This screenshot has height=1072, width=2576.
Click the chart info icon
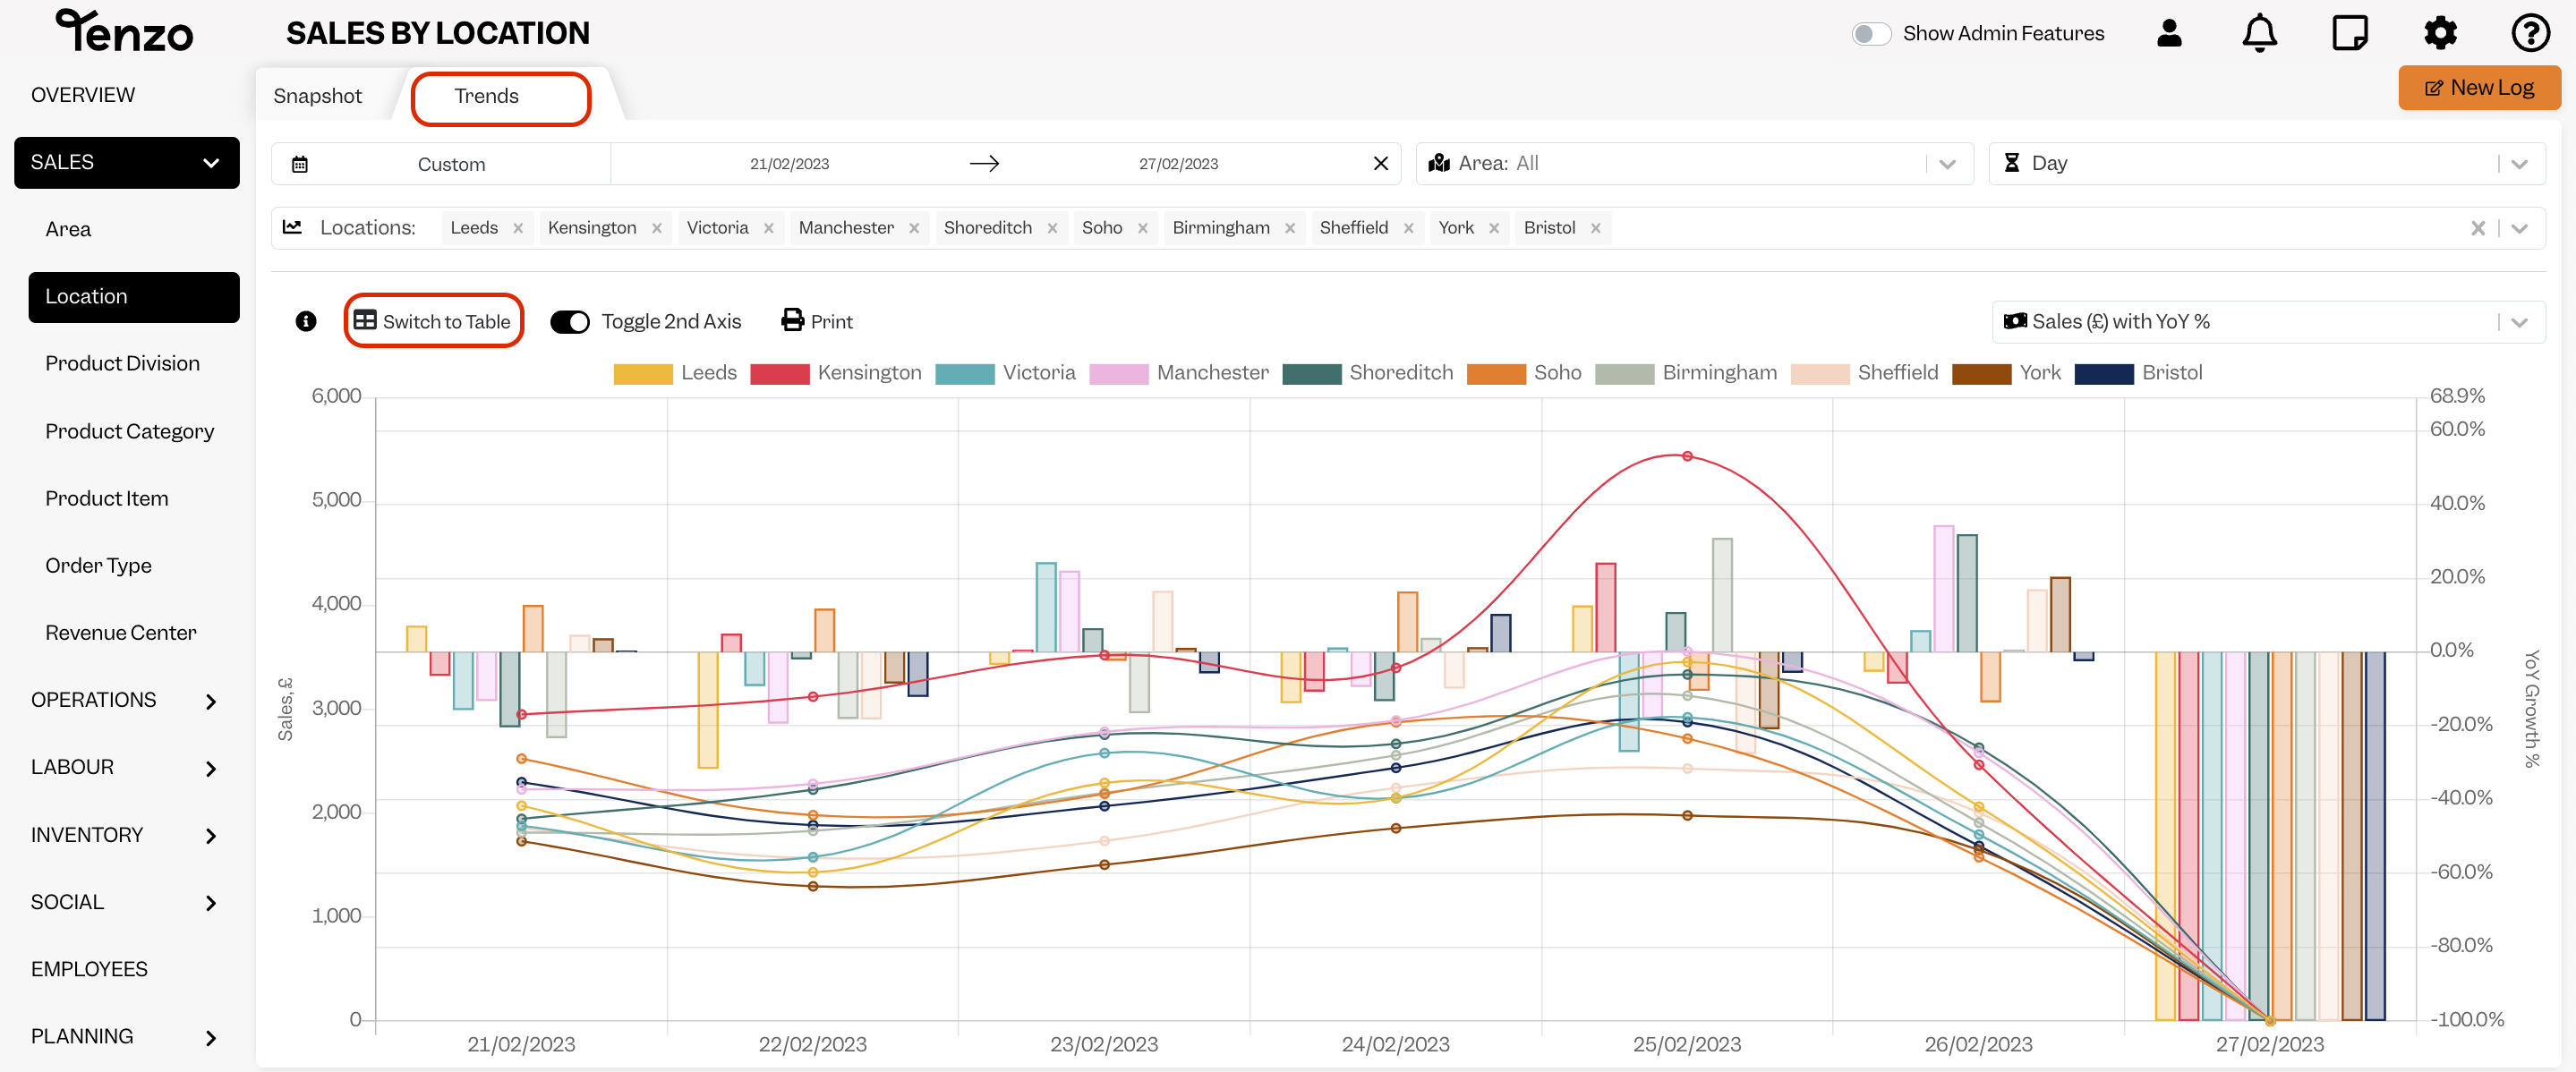(306, 321)
